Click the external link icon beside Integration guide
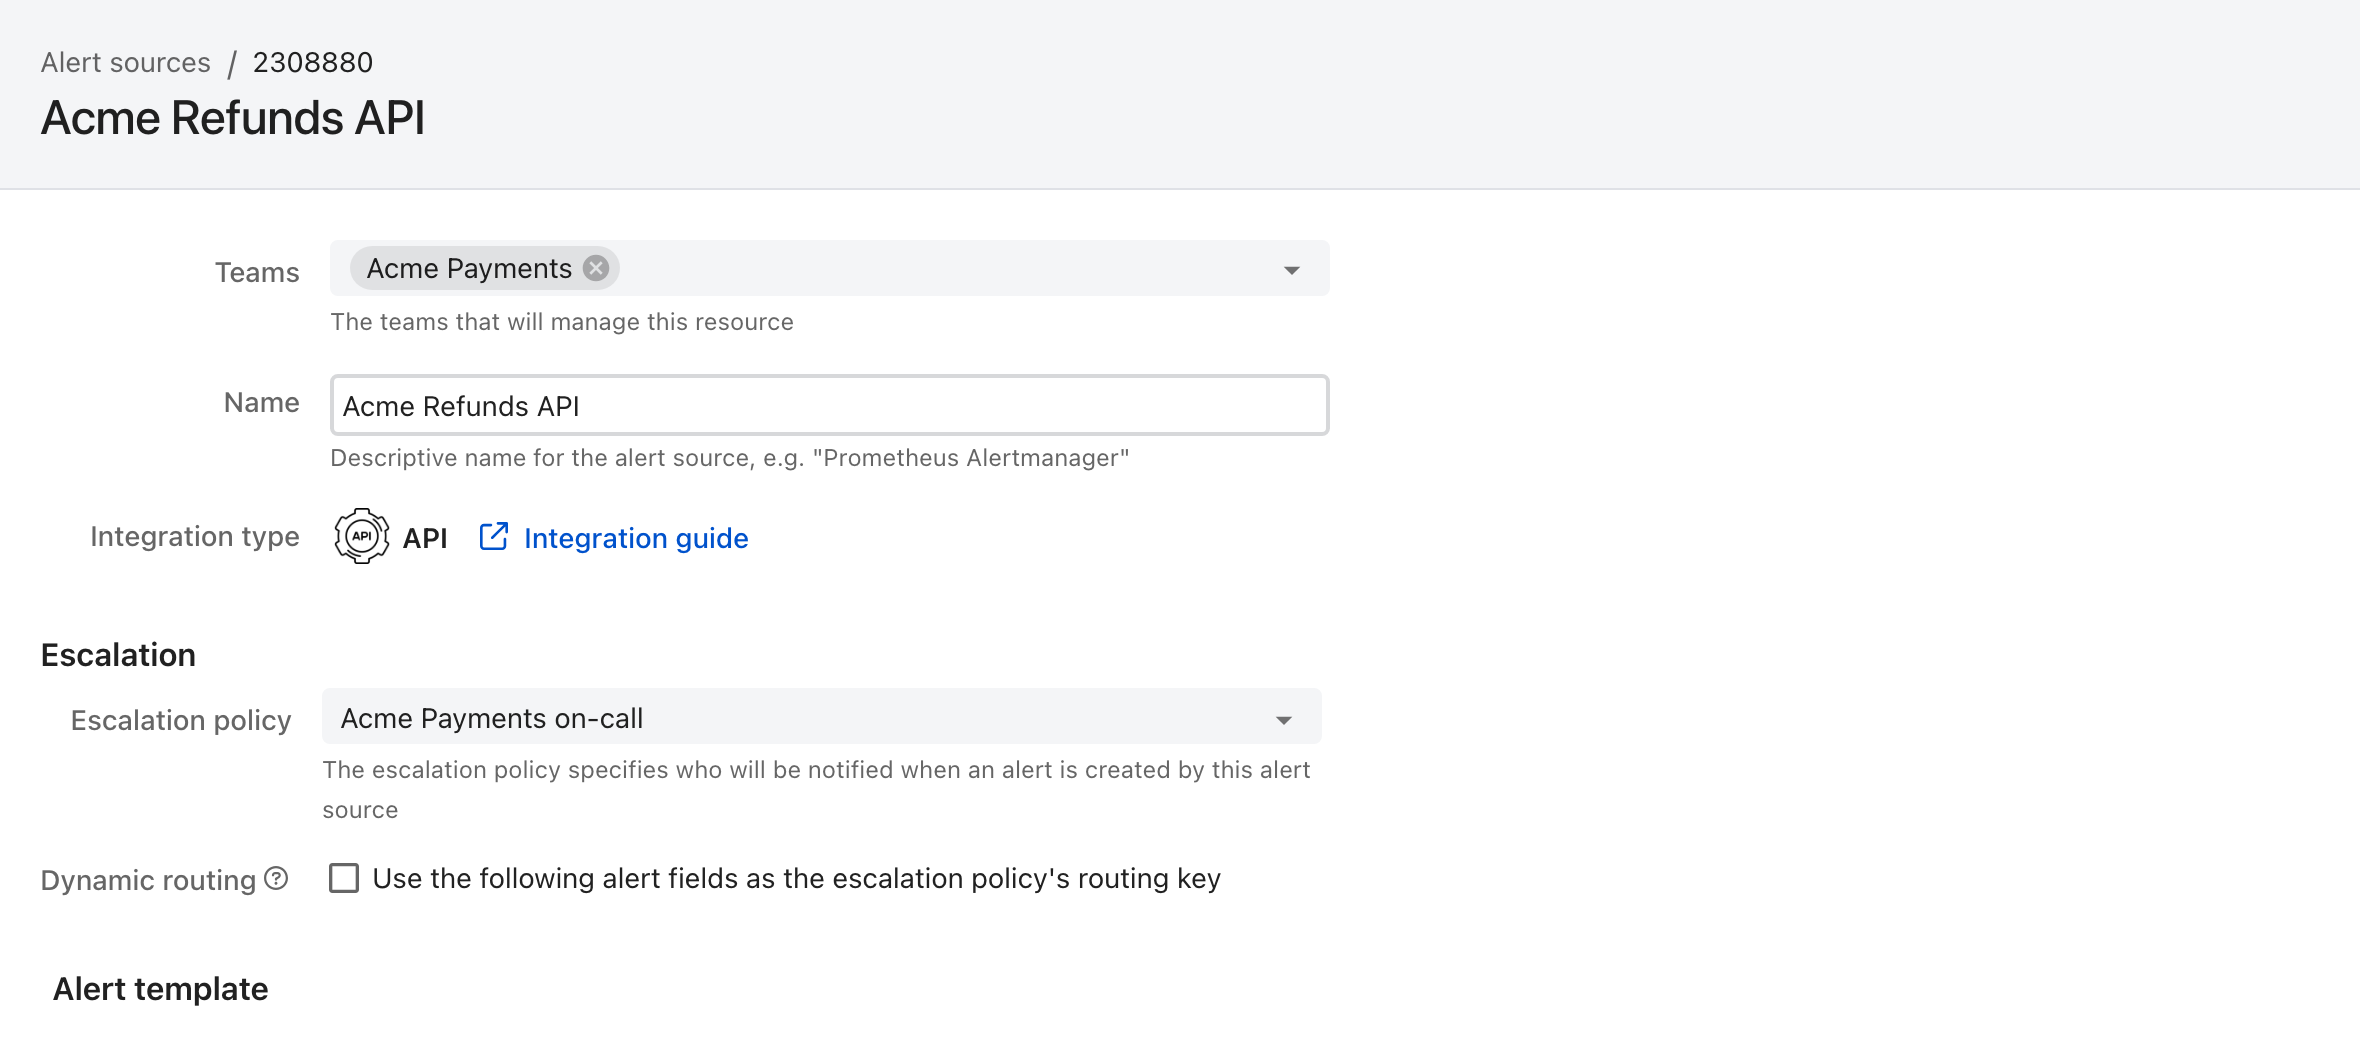Image resolution: width=2360 pixels, height=1040 pixels. click(494, 537)
